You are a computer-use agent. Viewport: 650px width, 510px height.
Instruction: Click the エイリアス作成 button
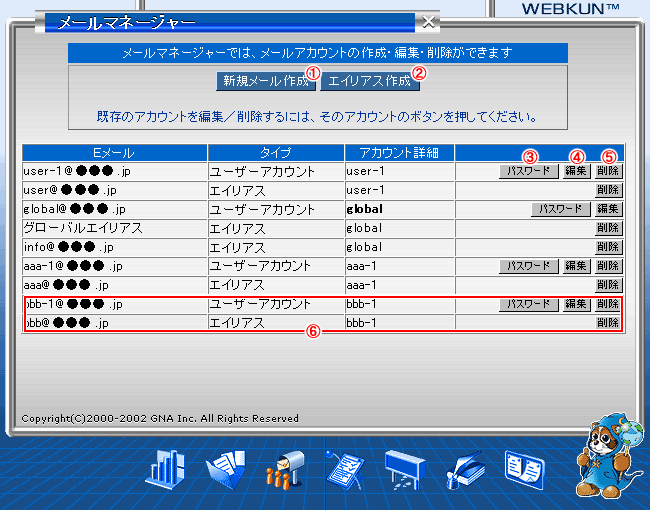tap(369, 81)
